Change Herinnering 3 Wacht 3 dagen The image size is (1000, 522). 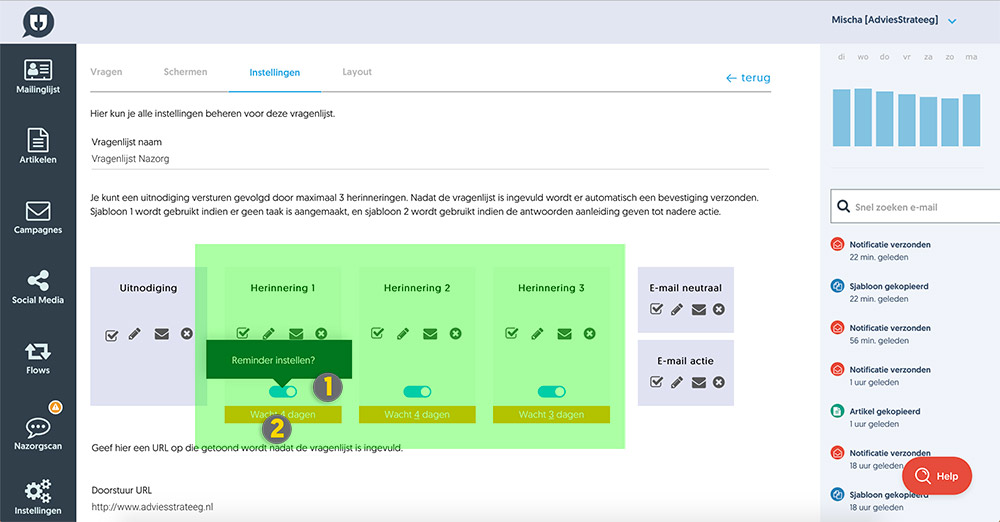[x=552, y=414]
